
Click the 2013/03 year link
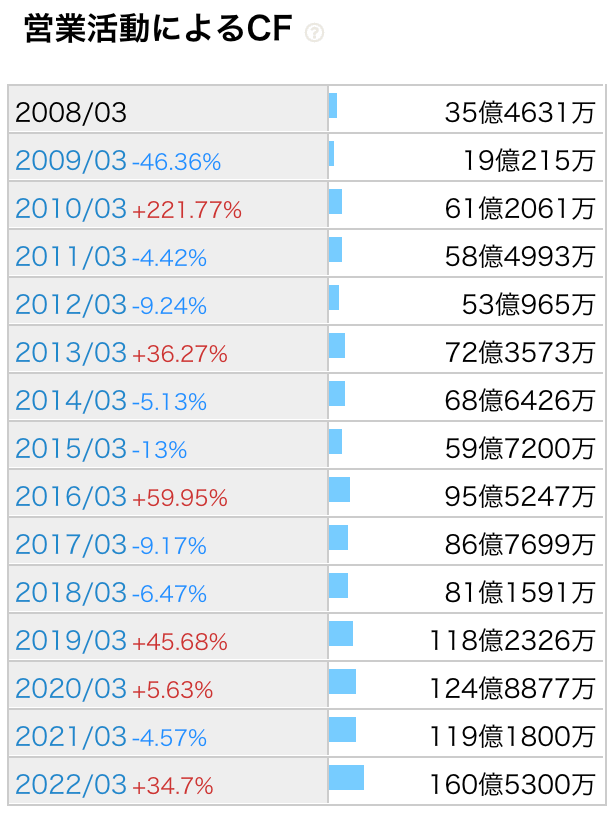tap(71, 353)
